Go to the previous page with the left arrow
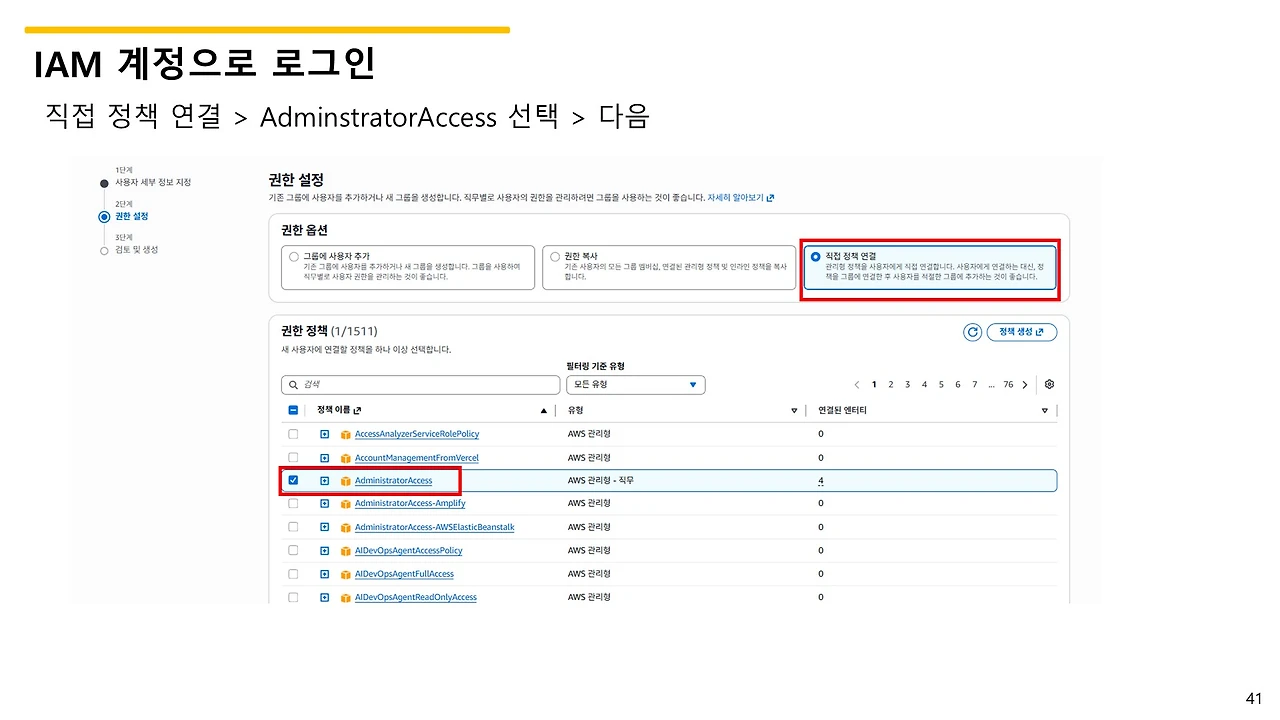Image resolution: width=1280 pixels, height=720 pixels. tap(857, 385)
